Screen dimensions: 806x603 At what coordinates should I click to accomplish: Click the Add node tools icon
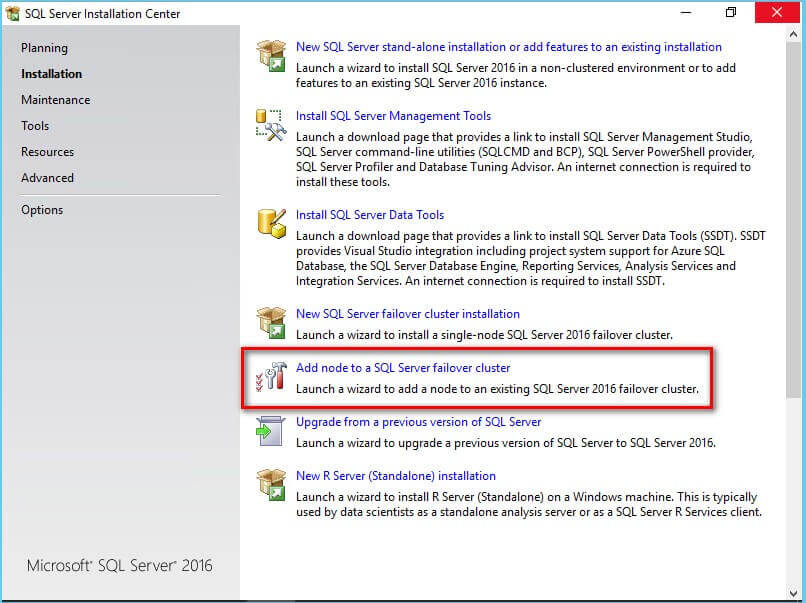click(271, 376)
